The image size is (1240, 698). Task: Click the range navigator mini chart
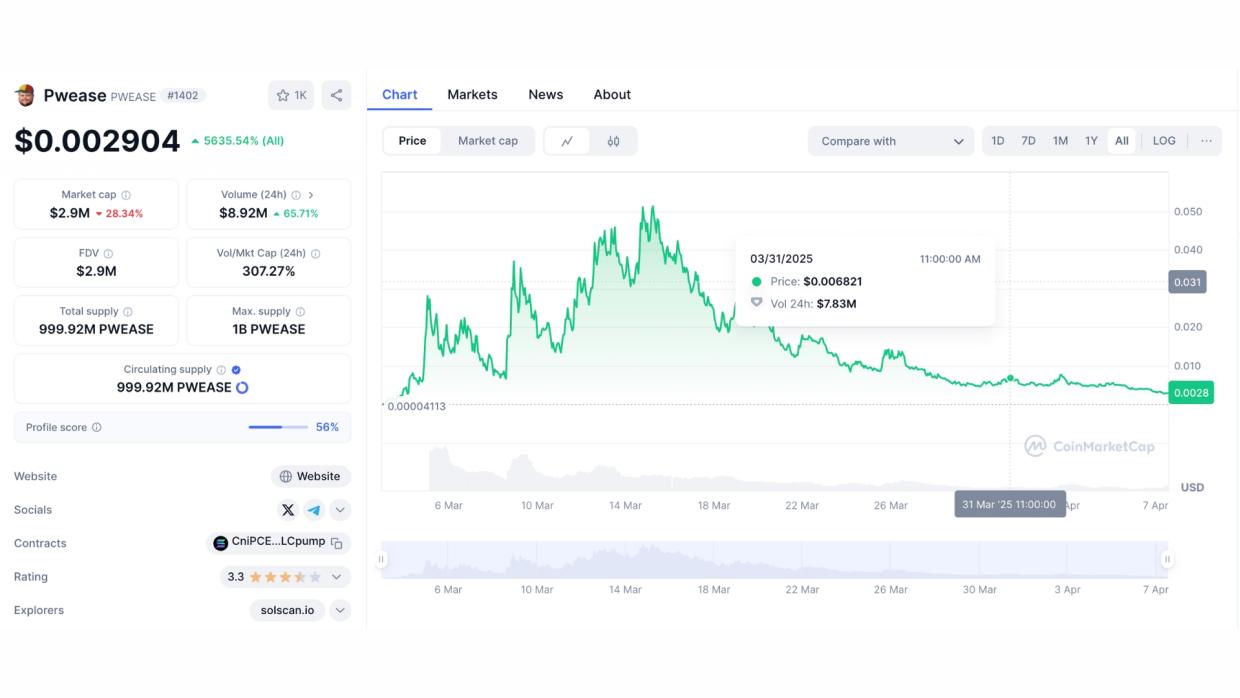coord(774,560)
